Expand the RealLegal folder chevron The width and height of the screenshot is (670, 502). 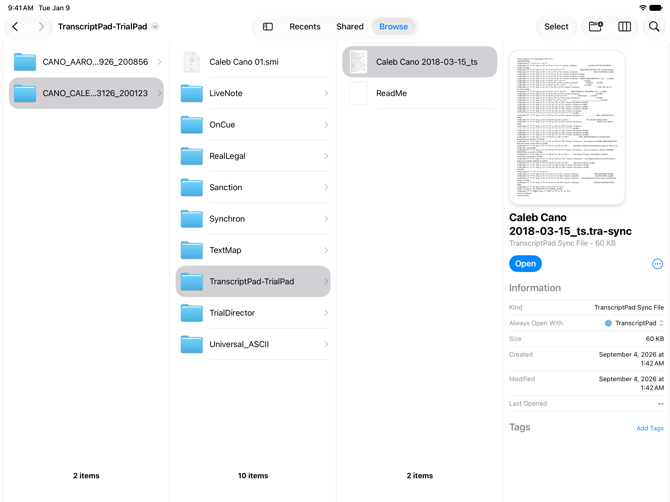(326, 156)
